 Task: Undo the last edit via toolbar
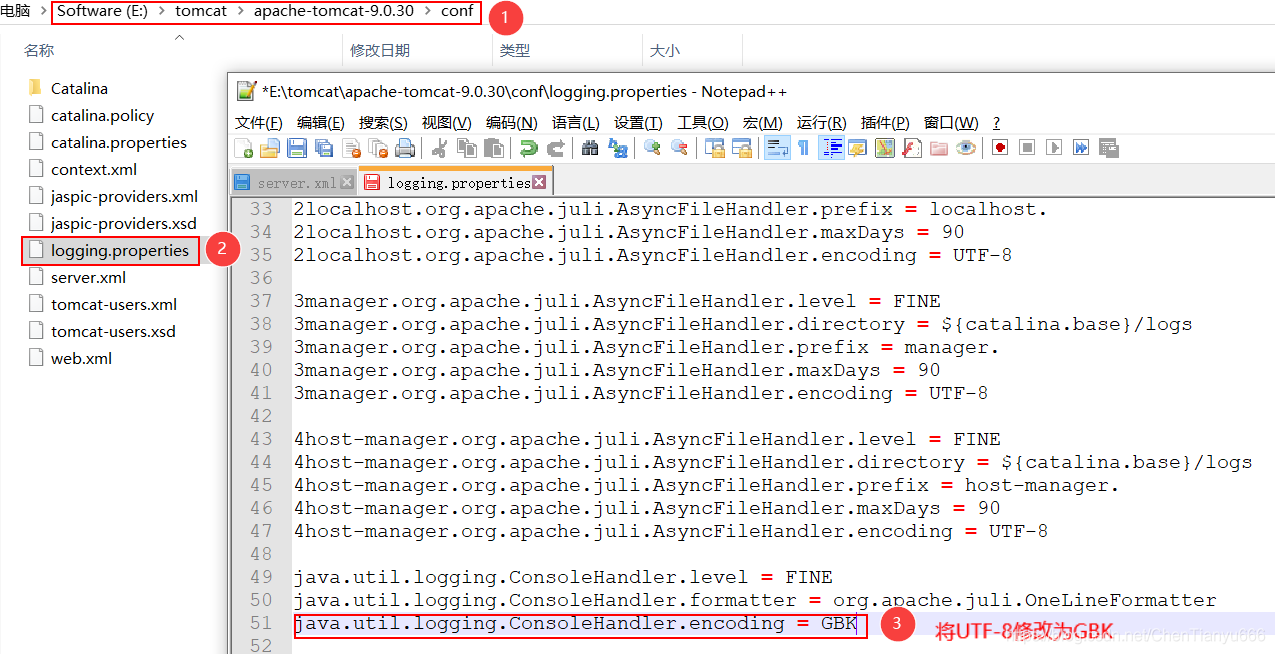point(529,148)
